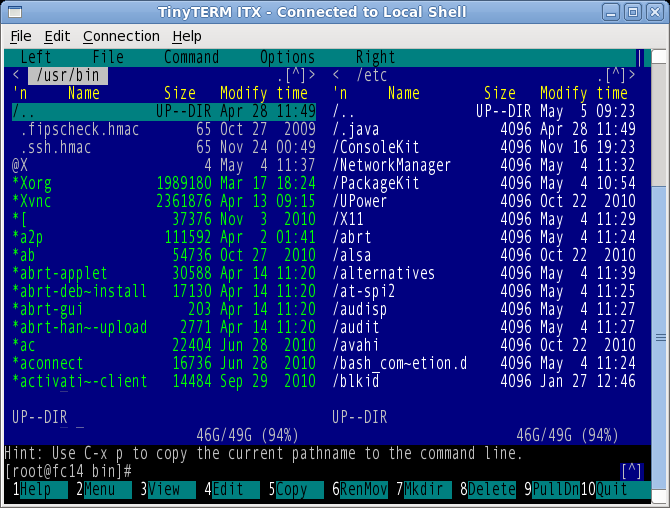The image size is (670, 508).
Task: Select /avahi directory
Action: coord(484,345)
